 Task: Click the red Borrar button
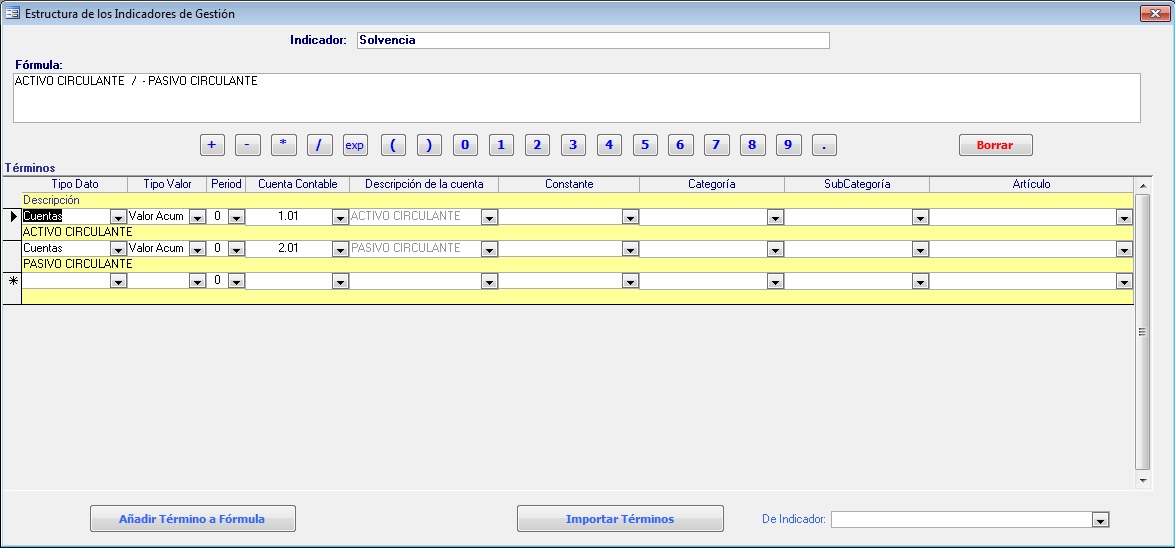click(x=995, y=145)
